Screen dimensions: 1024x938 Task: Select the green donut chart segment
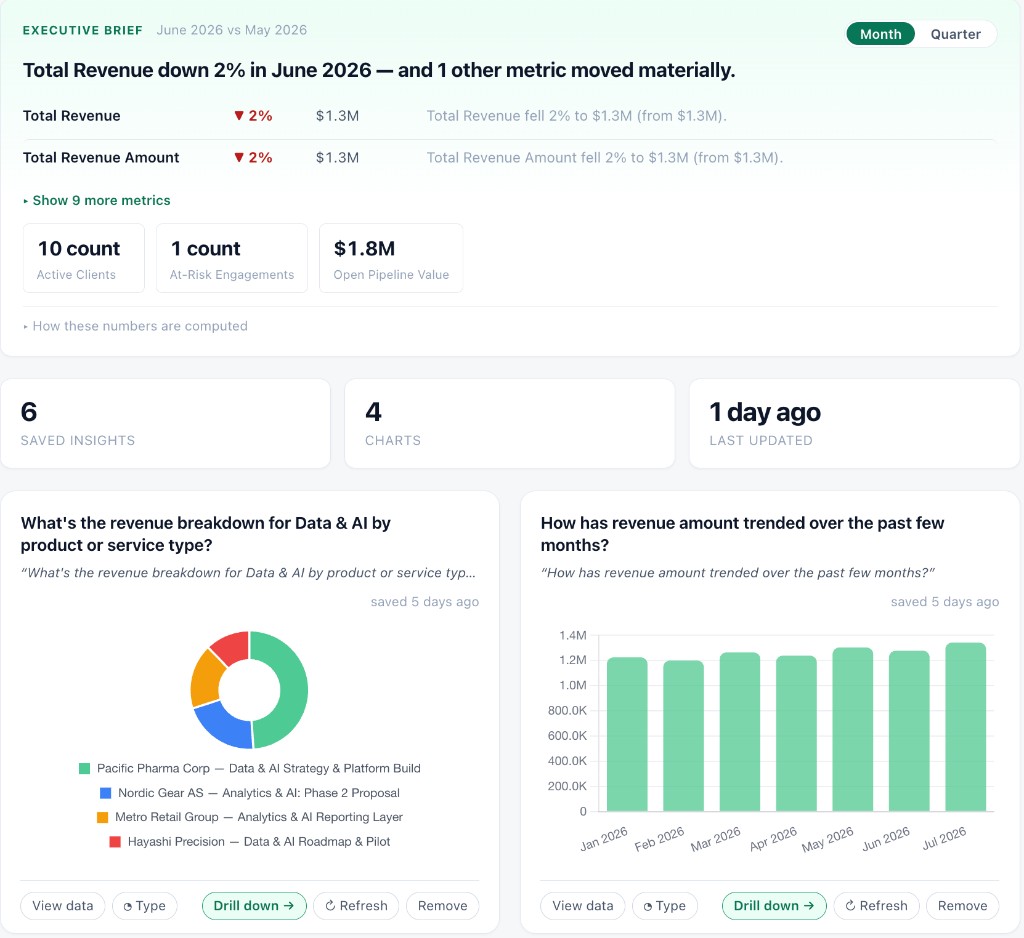point(293,689)
